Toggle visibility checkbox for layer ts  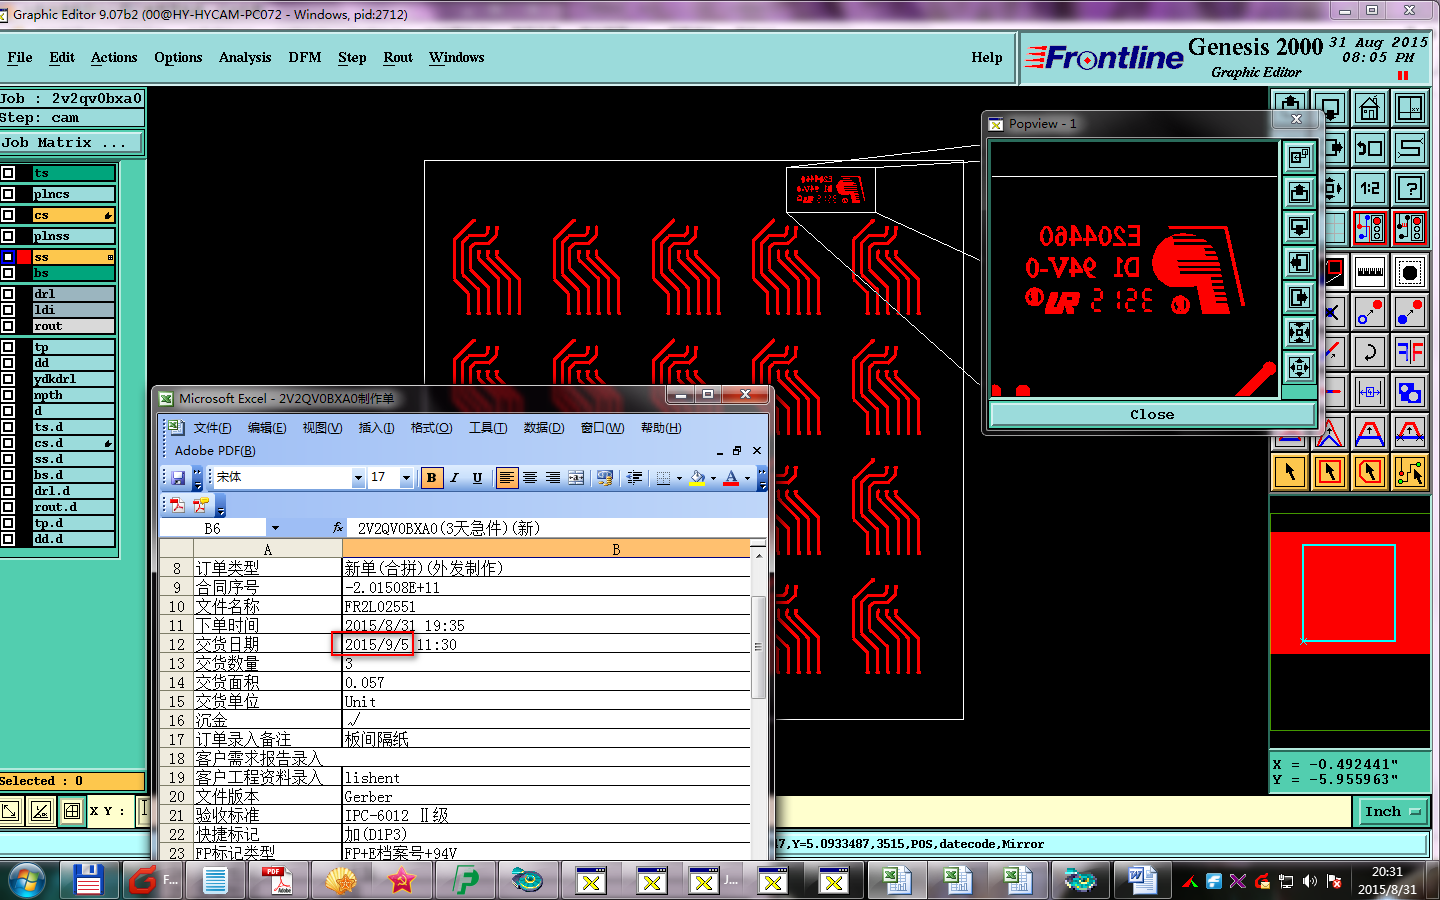click(x=8, y=173)
